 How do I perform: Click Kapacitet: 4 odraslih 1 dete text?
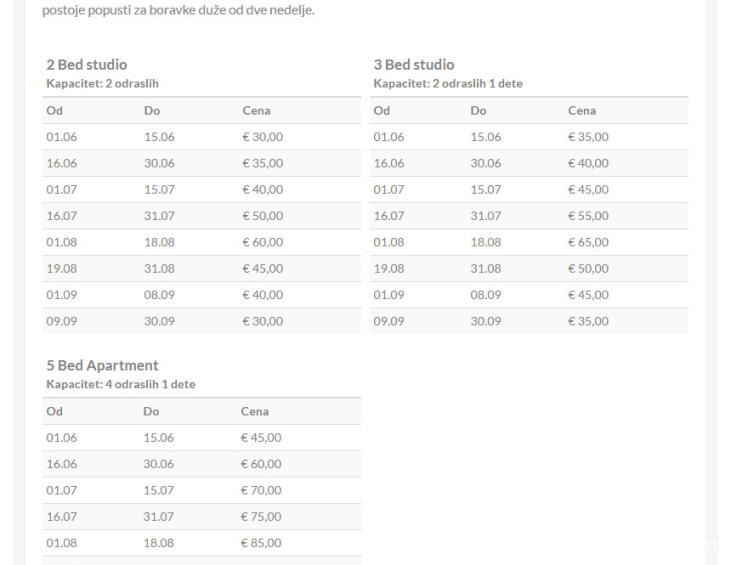(x=121, y=384)
